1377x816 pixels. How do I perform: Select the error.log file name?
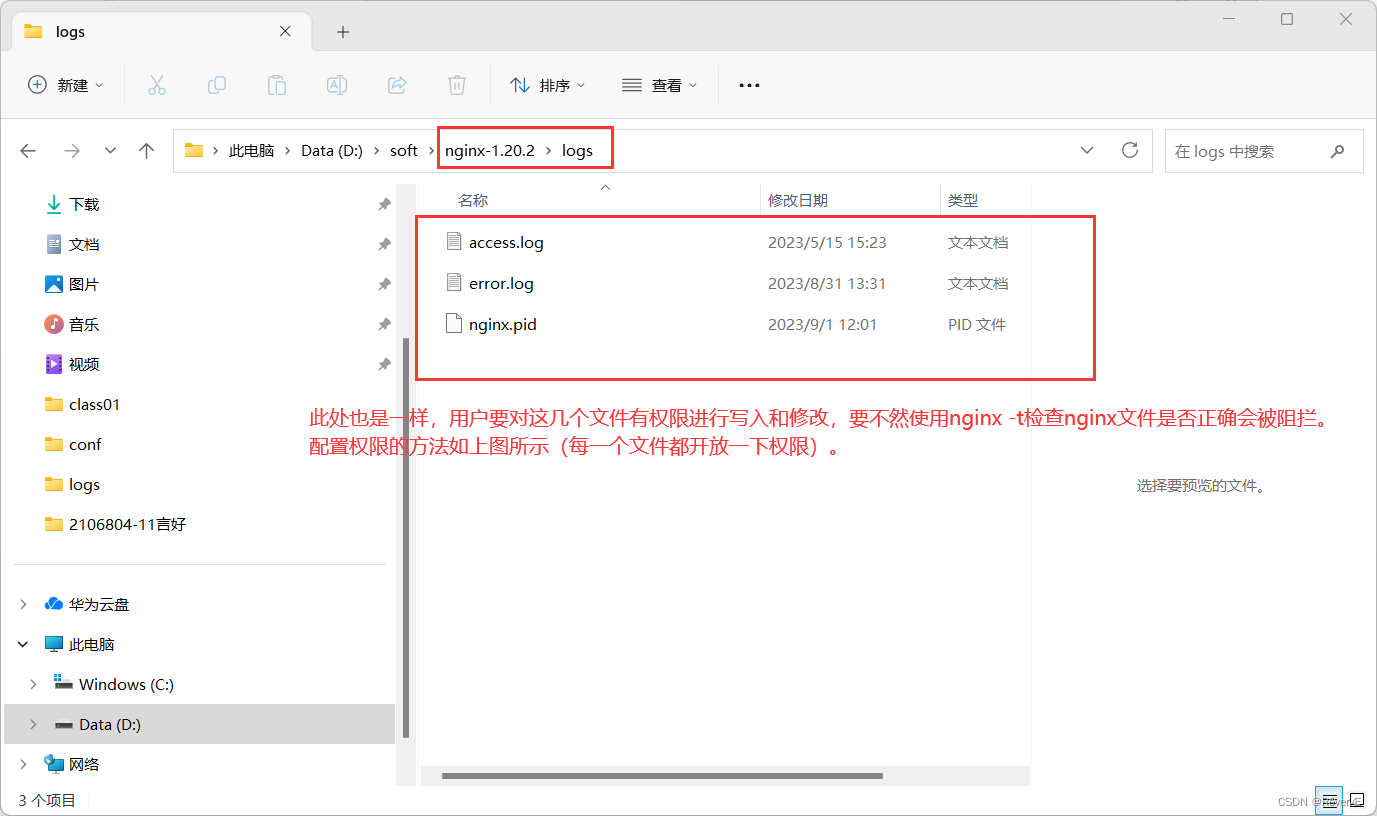(501, 283)
